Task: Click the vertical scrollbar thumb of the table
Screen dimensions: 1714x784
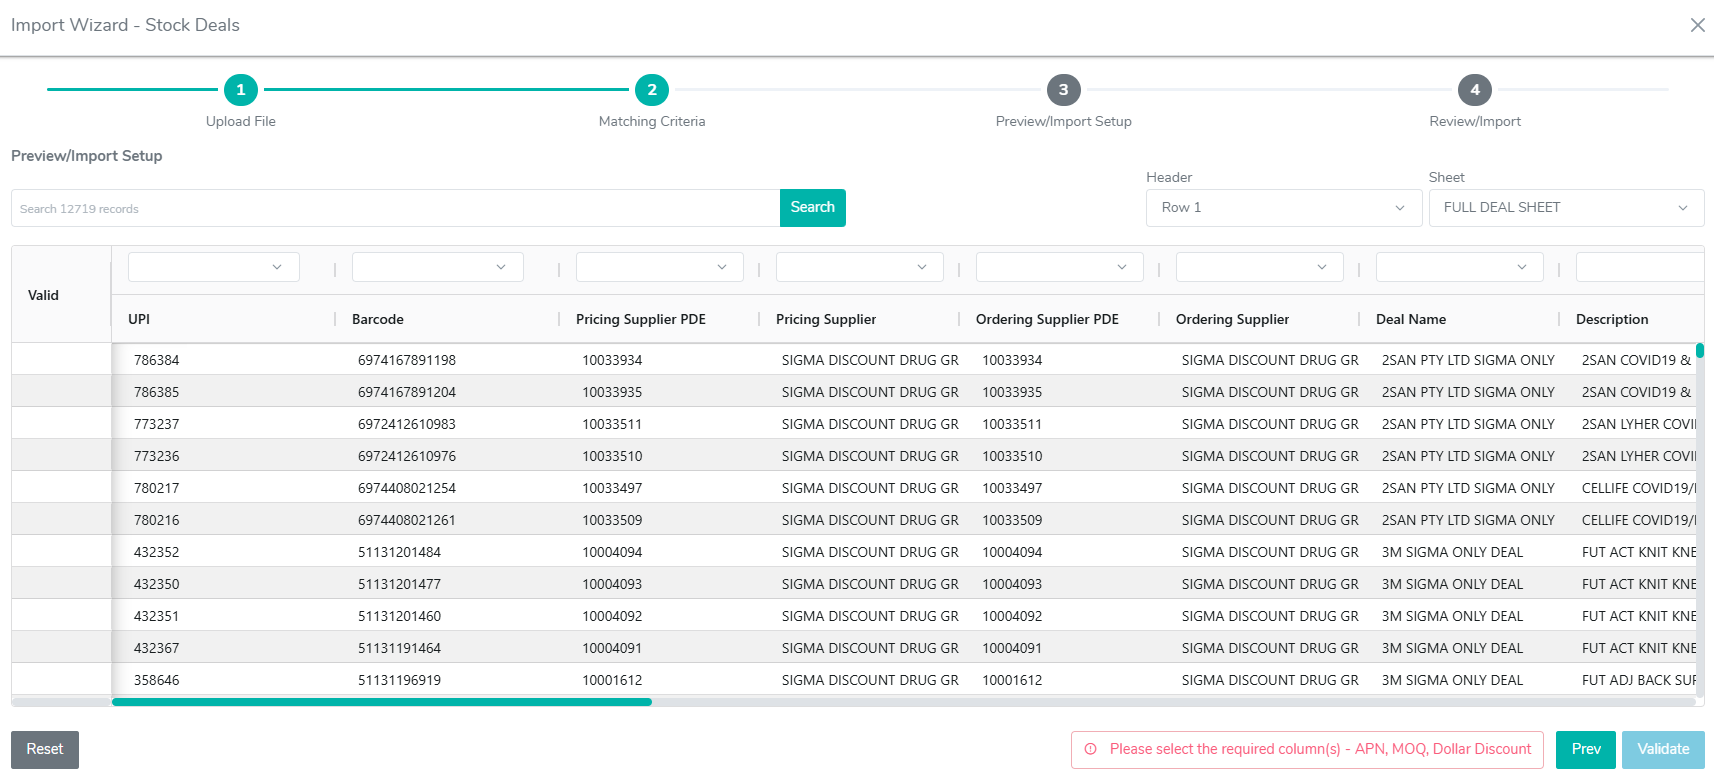Action: click(x=1699, y=351)
